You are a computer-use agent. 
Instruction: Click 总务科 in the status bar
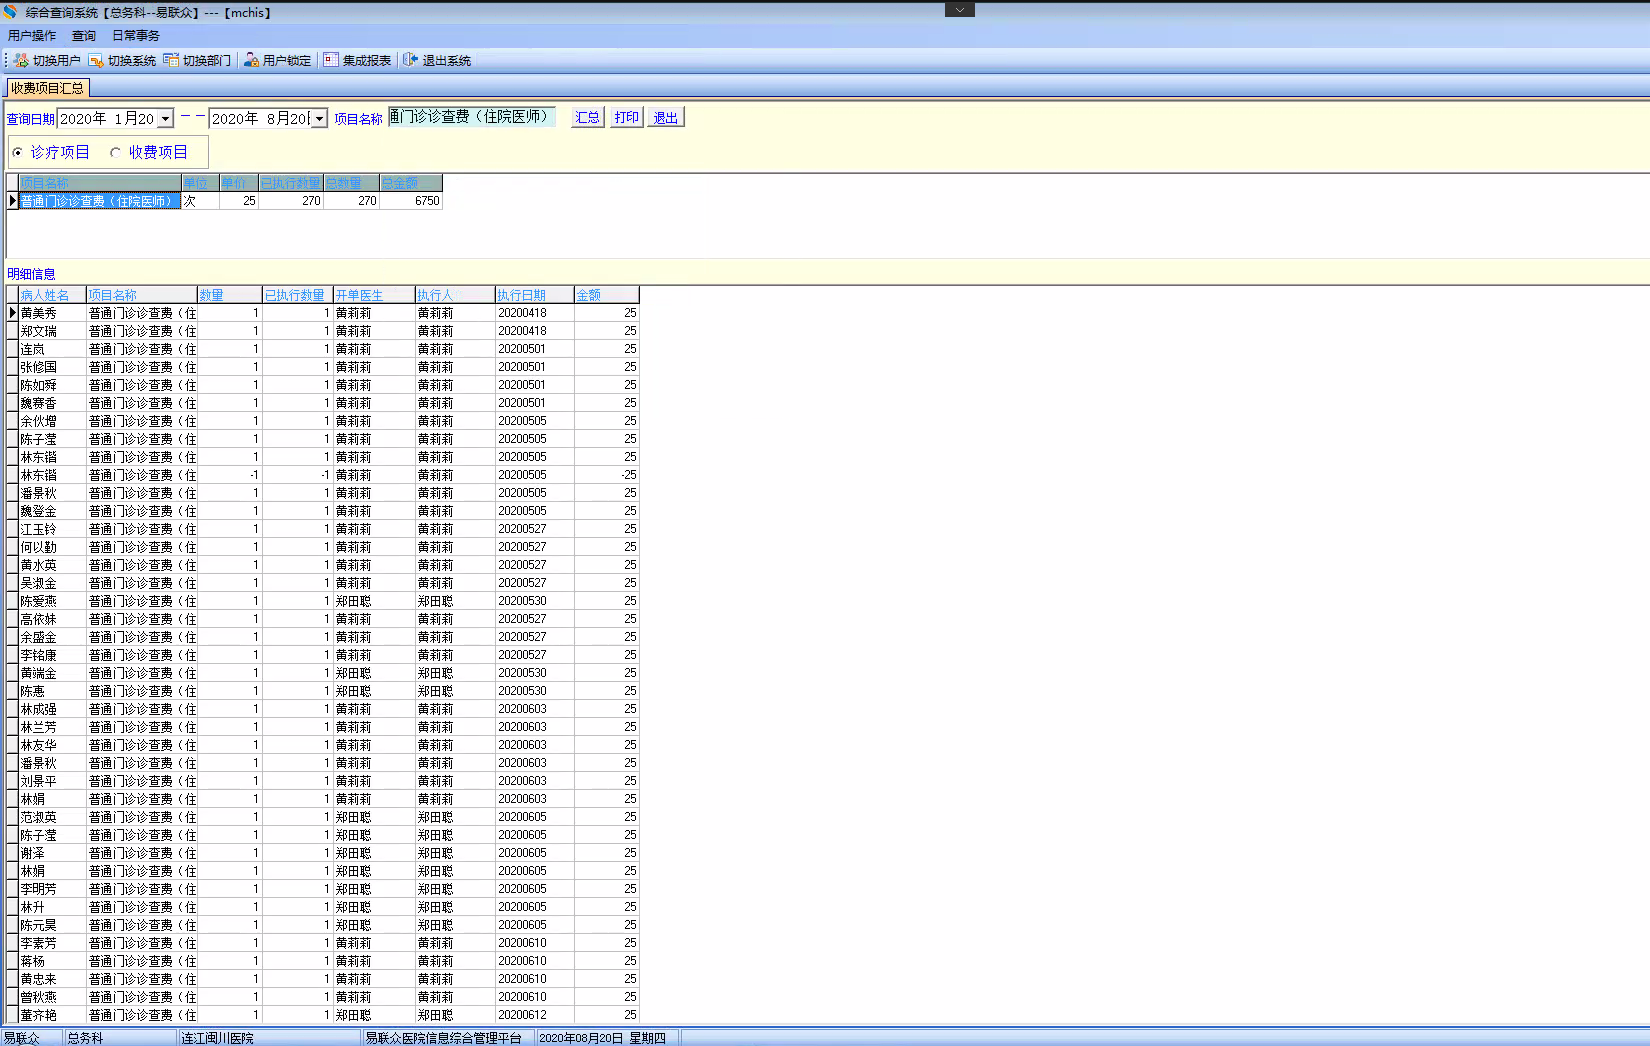pyautogui.click(x=85, y=1038)
